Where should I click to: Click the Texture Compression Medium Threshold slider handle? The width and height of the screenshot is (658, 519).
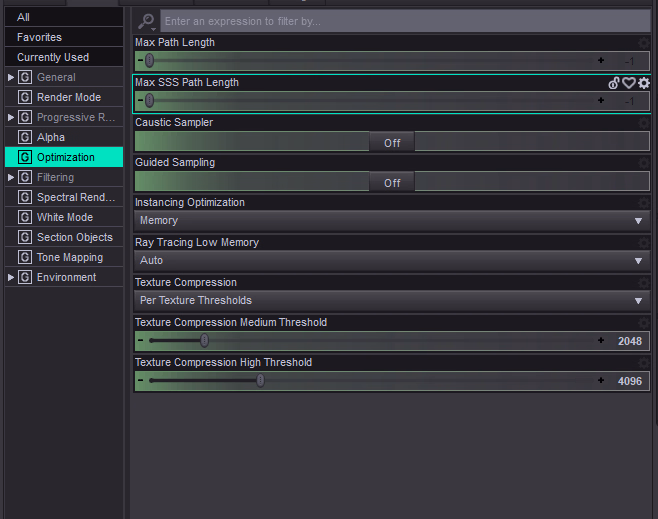[x=204, y=340]
